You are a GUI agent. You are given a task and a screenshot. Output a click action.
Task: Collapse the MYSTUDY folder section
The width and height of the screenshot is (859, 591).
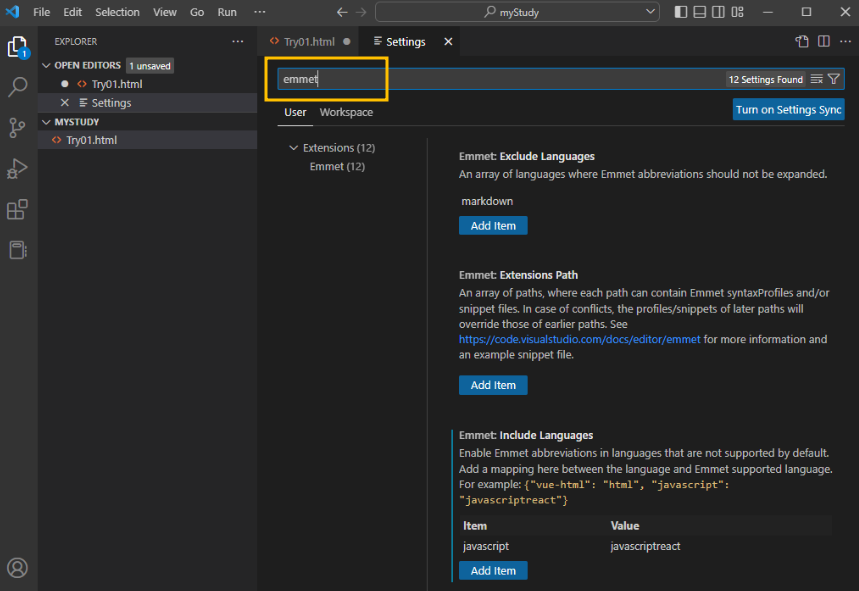tap(46, 122)
